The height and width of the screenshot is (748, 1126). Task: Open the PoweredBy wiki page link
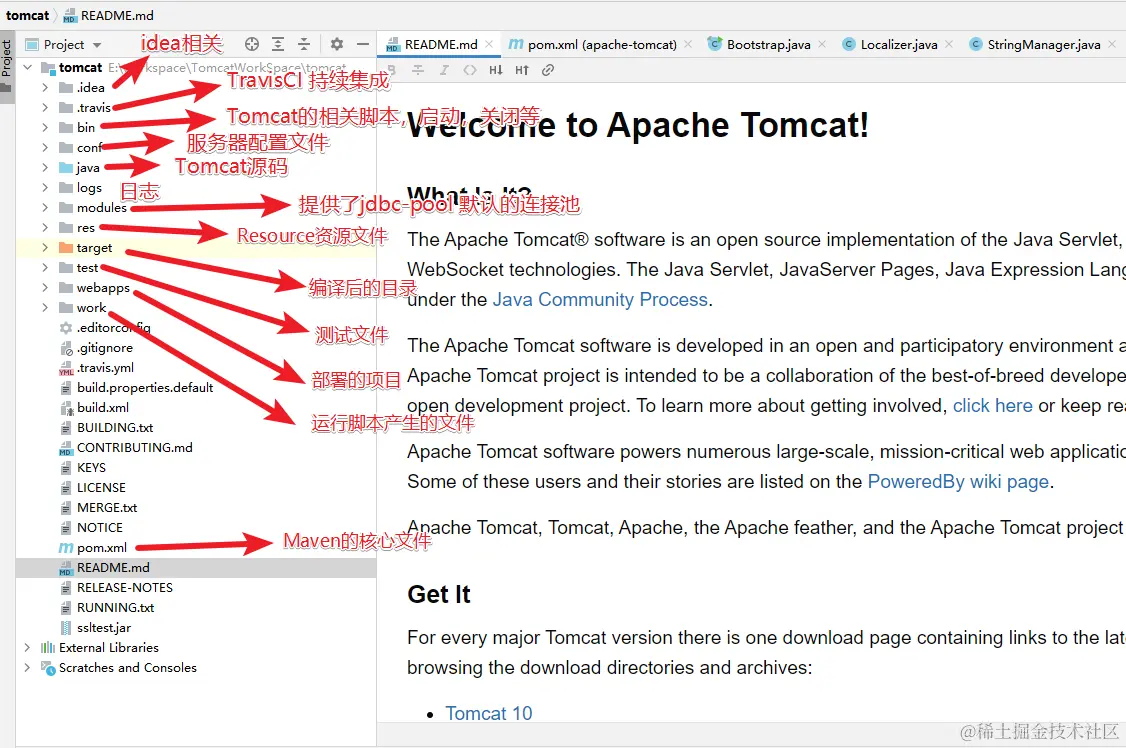958,482
